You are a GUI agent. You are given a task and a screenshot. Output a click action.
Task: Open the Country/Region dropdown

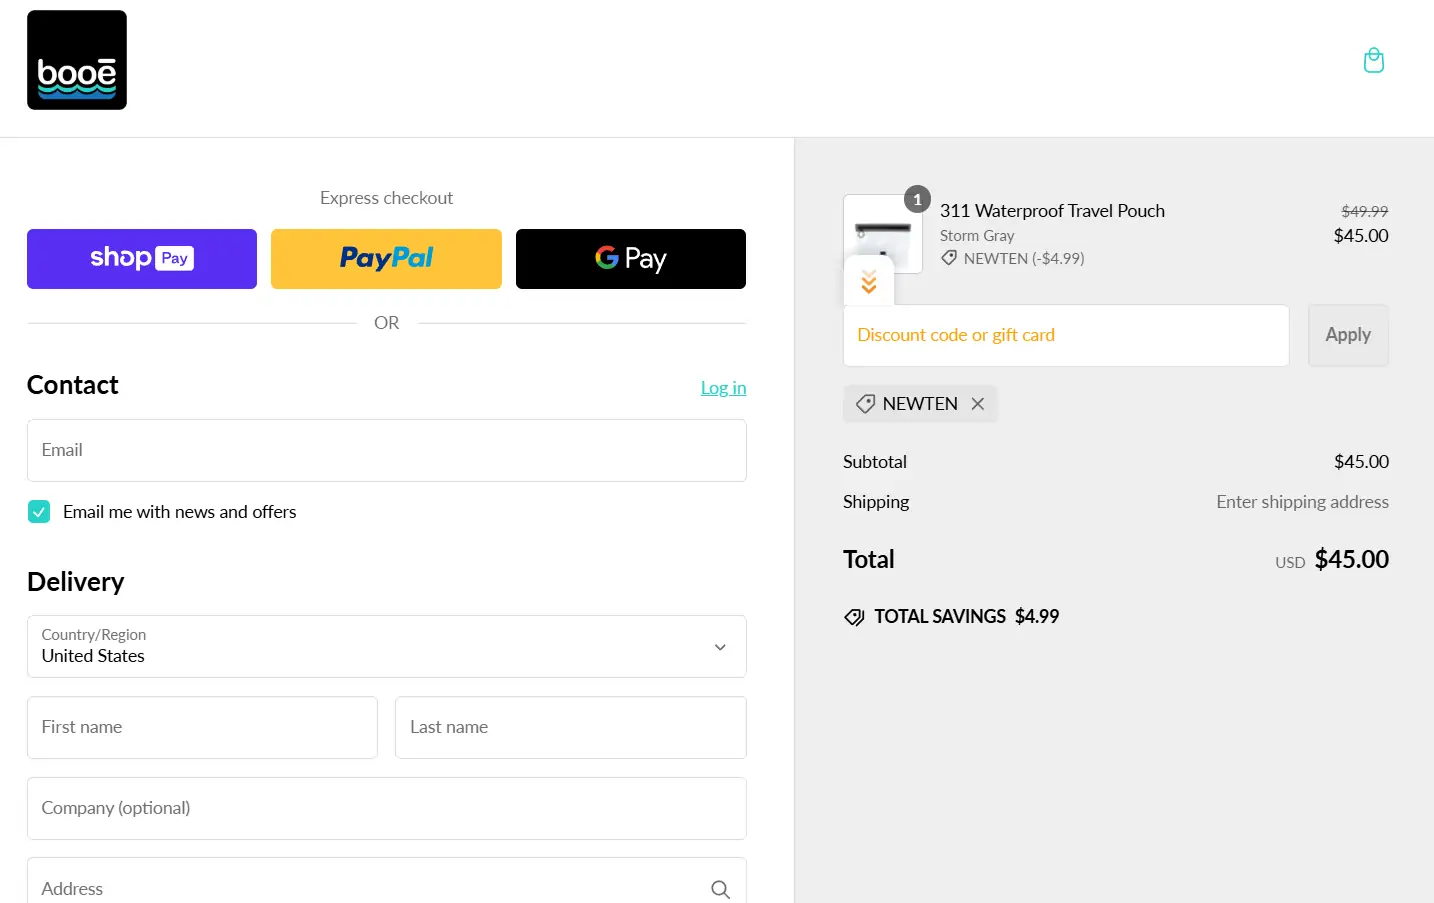(386, 647)
